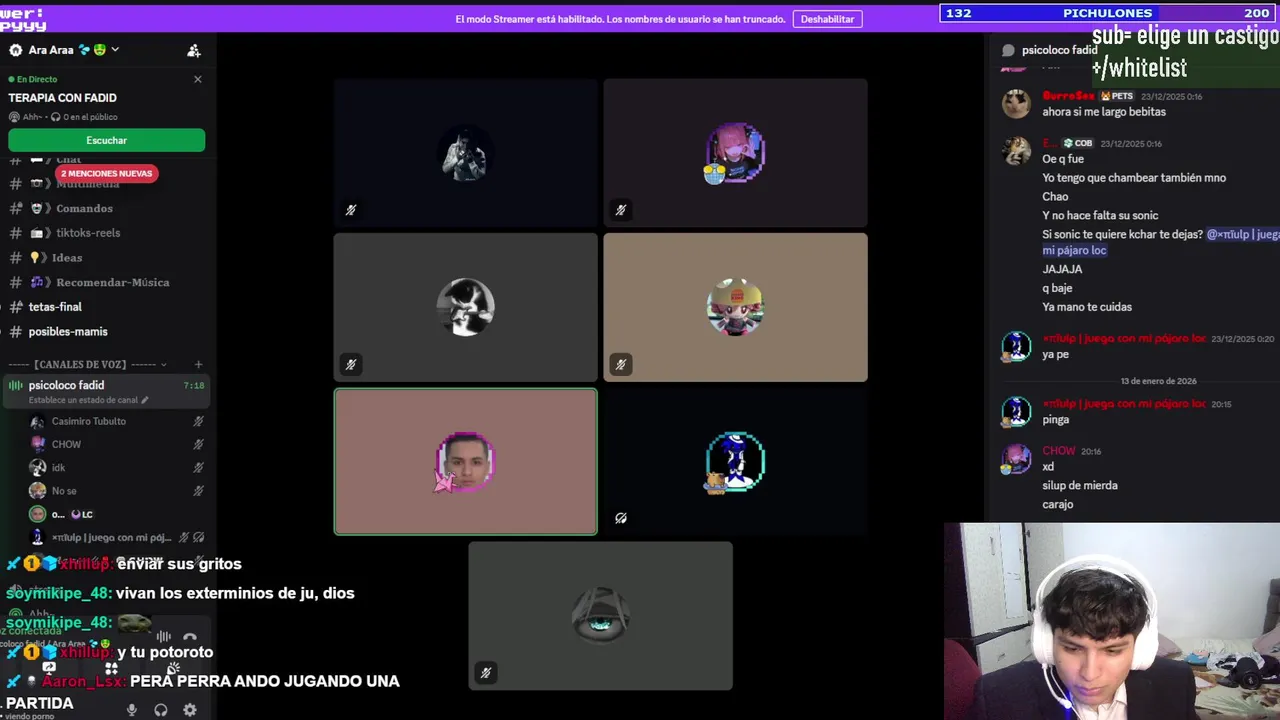
Task: Select the pink-haired avatar participant tile
Action: pos(735,153)
